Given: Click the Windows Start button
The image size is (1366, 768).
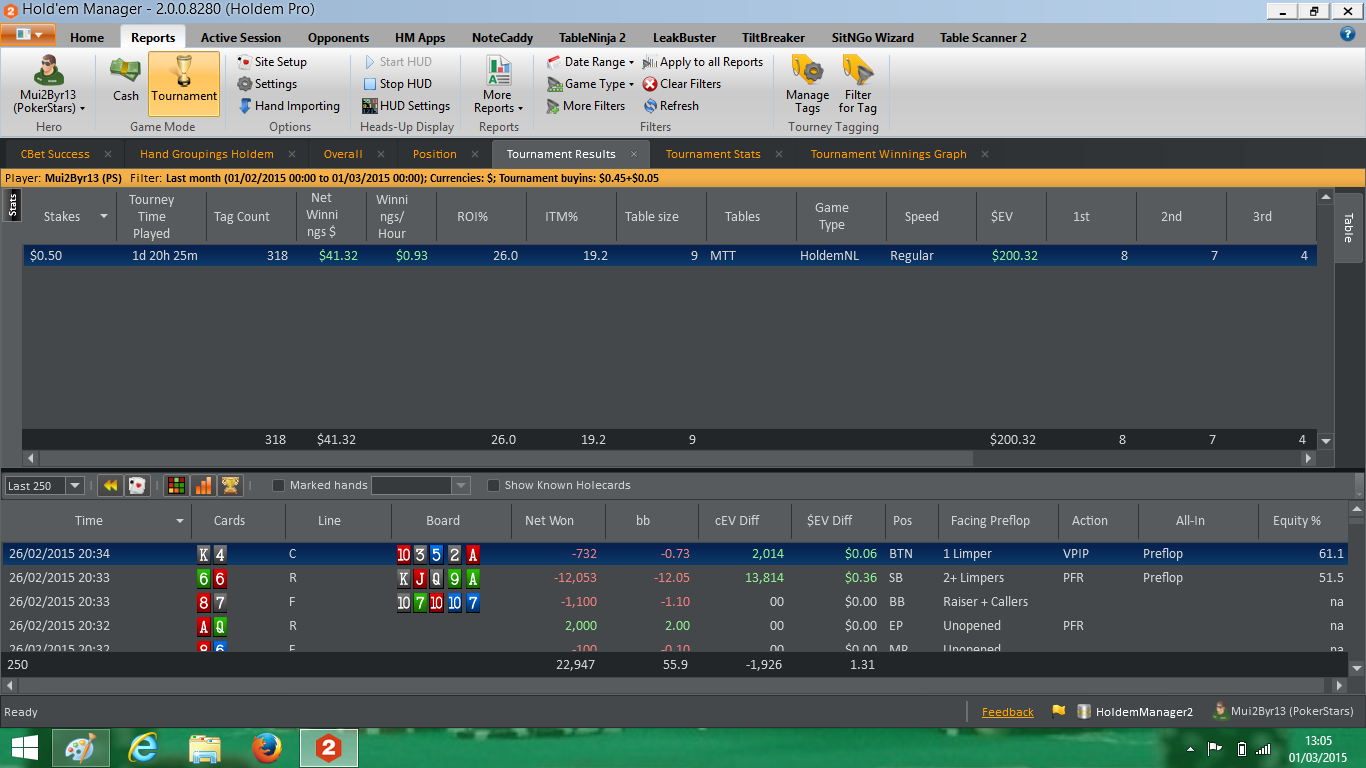Looking at the screenshot, I should [24, 748].
